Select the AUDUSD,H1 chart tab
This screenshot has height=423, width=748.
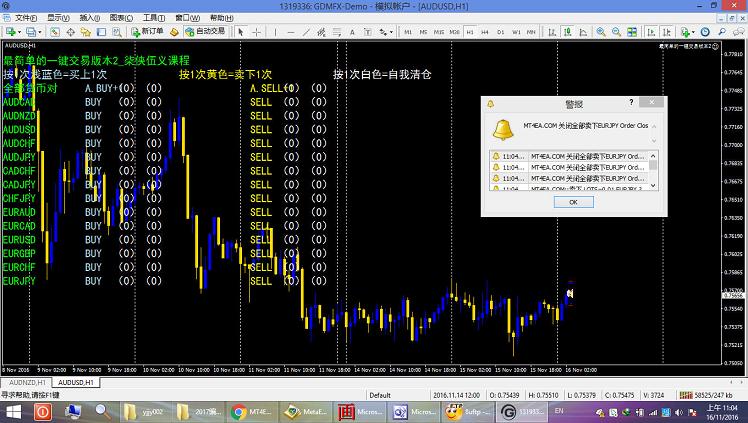[x=75, y=382]
